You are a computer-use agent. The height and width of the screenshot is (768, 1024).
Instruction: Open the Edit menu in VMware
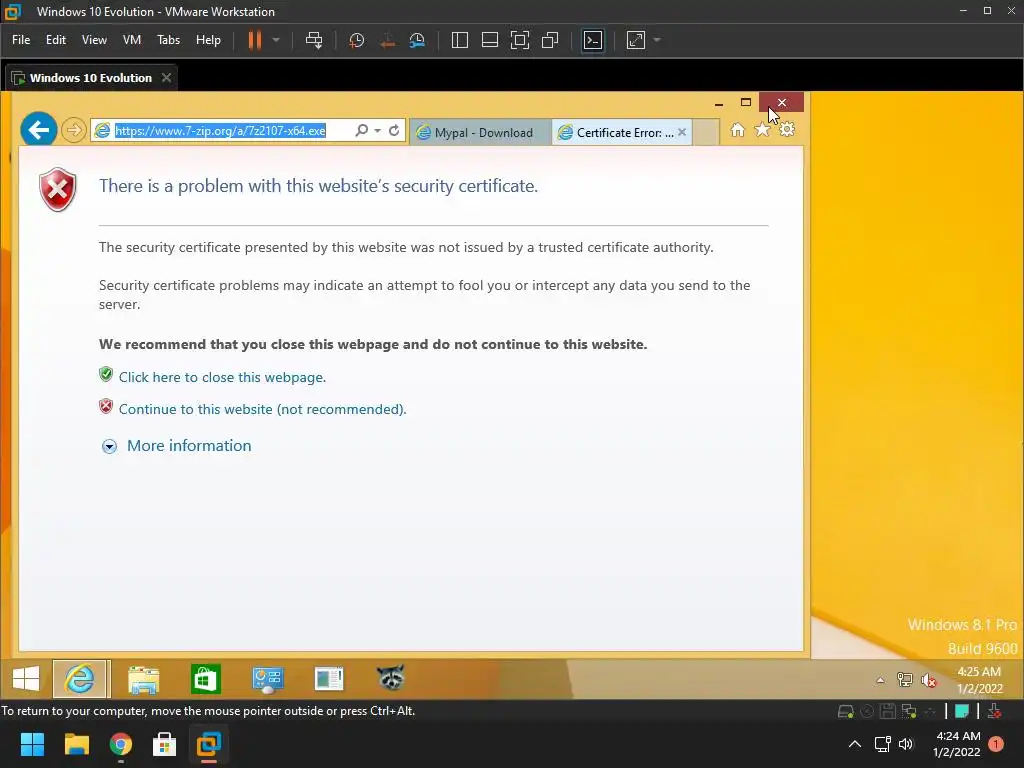click(x=56, y=40)
